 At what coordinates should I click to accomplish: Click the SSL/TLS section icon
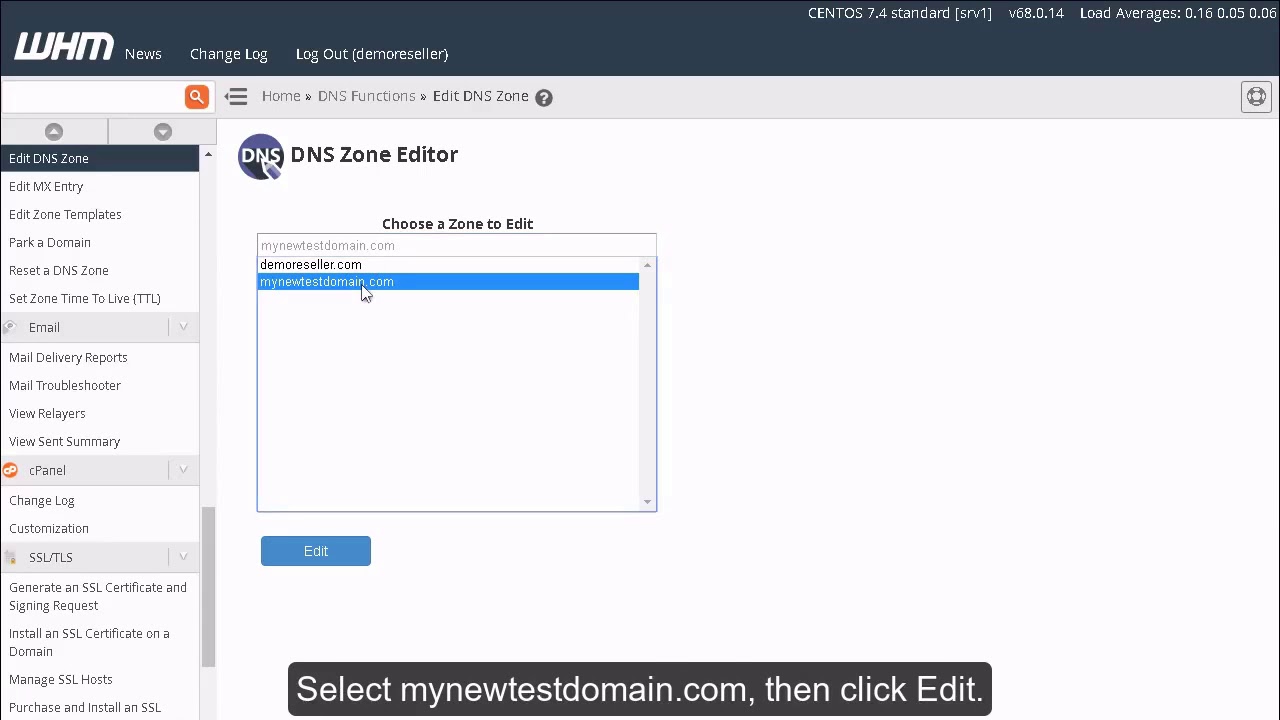(10, 557)
